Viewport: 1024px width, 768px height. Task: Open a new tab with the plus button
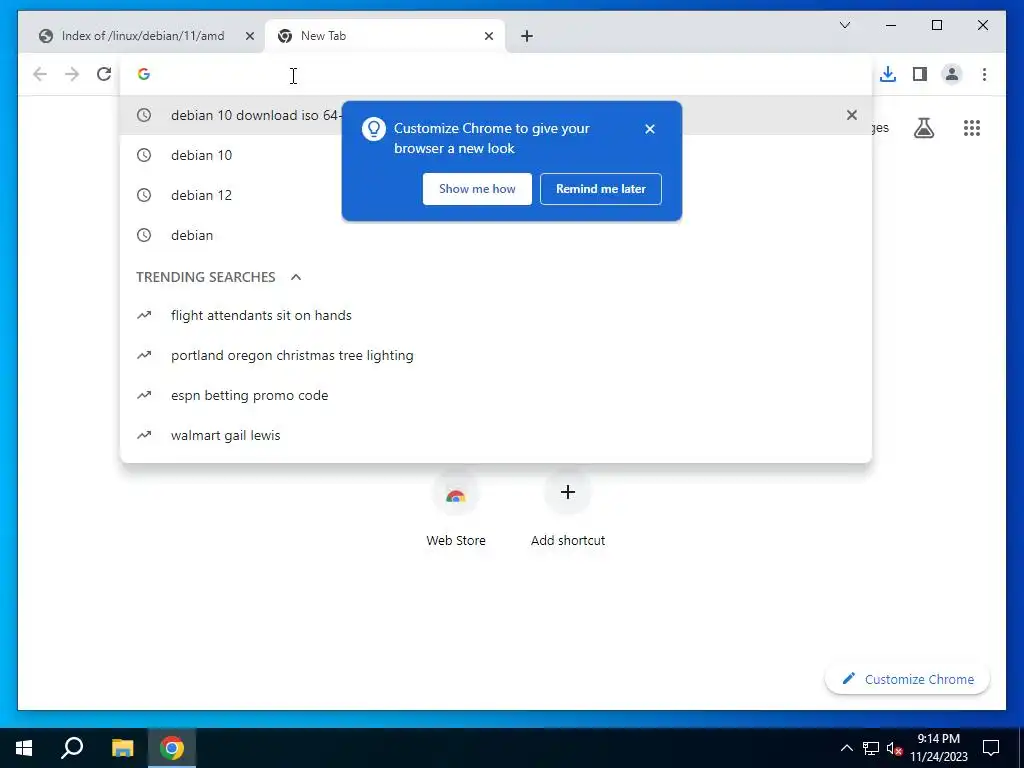(527, 36)
